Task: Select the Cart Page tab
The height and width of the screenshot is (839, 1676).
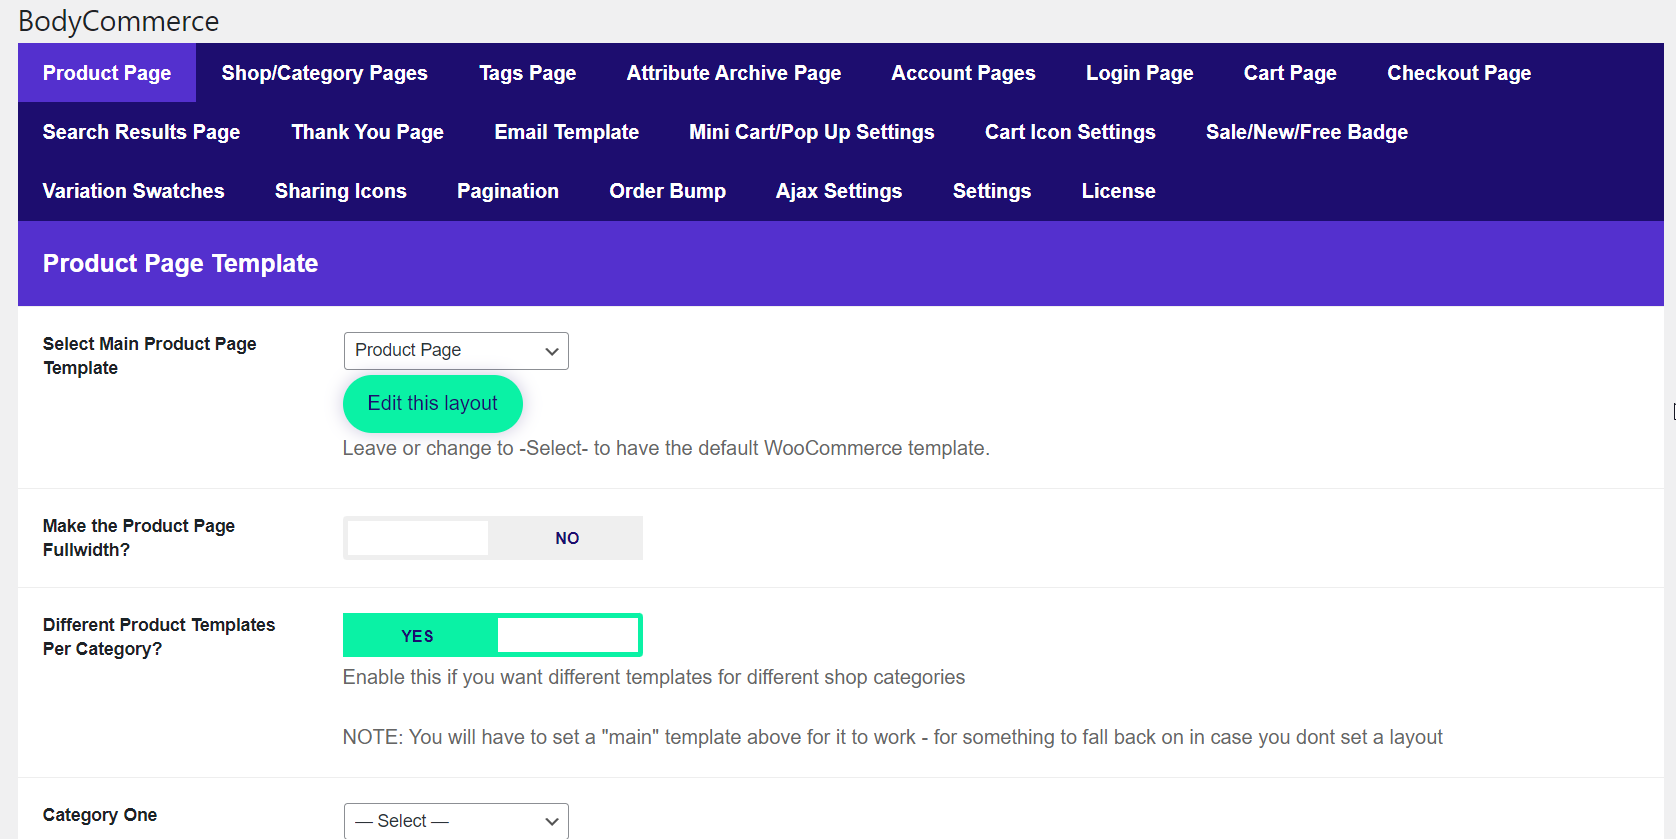Action: pyautogui.click(x=1289, y=73)
